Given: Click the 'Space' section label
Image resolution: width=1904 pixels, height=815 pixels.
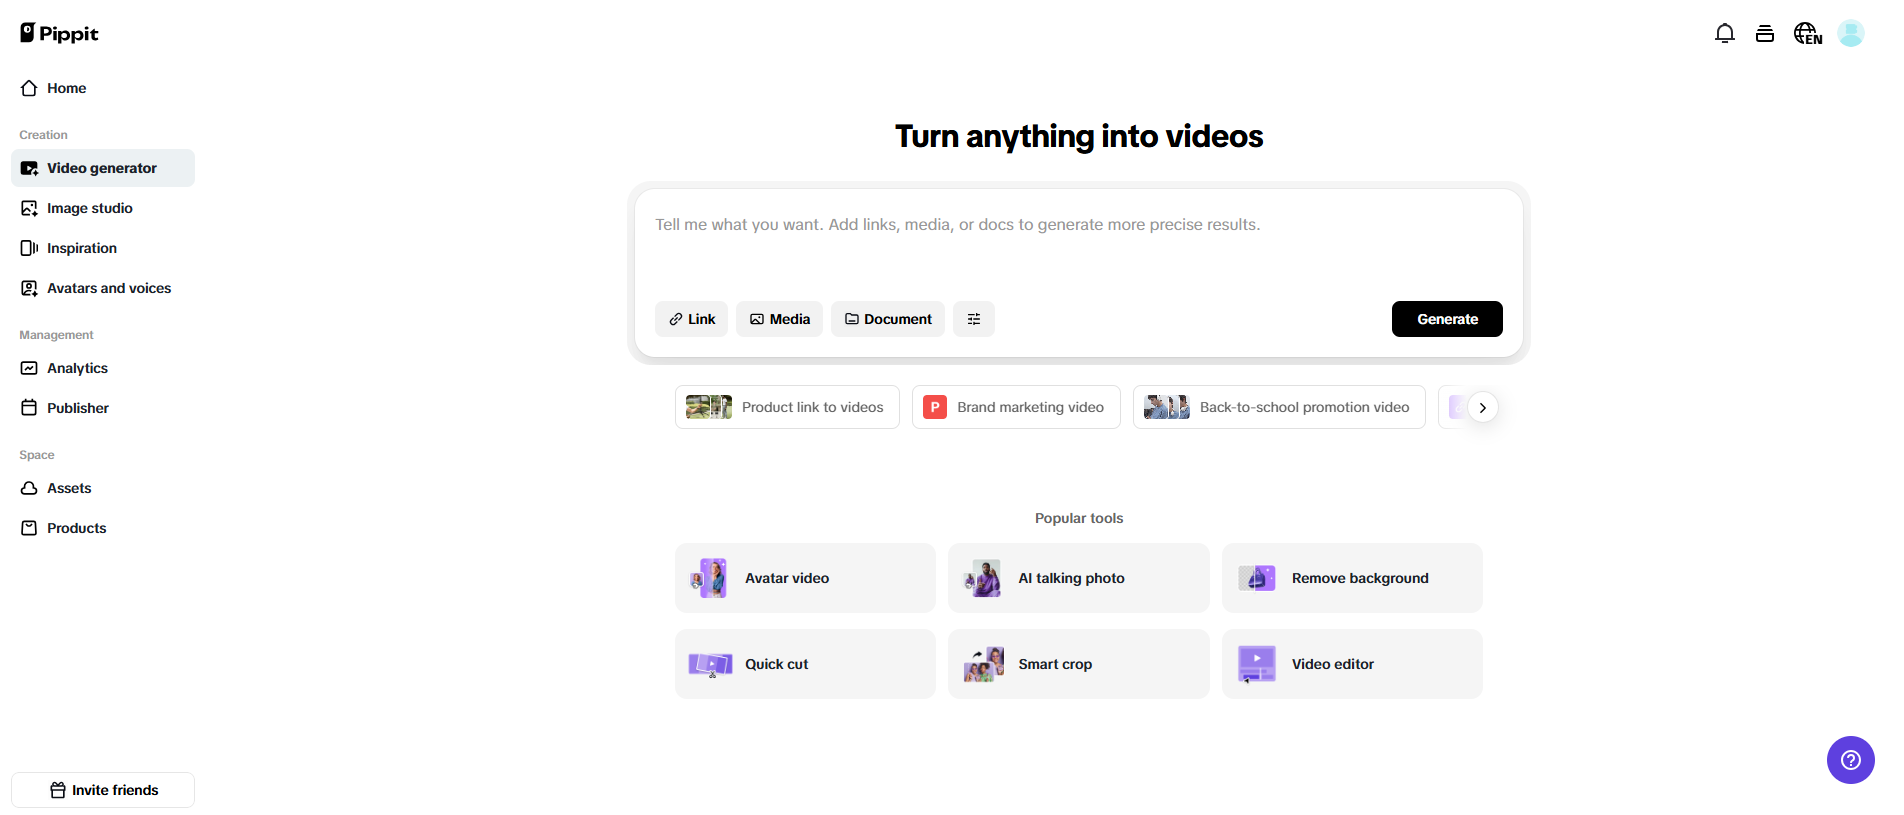Looking at the screenshot, I should coord(37,455).
